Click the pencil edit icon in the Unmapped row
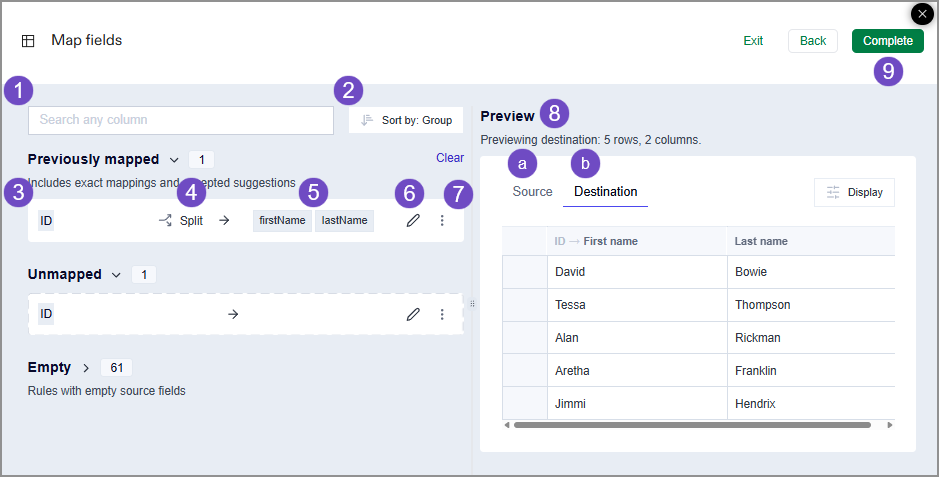Viewport: 939px width, 477px height. pos(413,314)
